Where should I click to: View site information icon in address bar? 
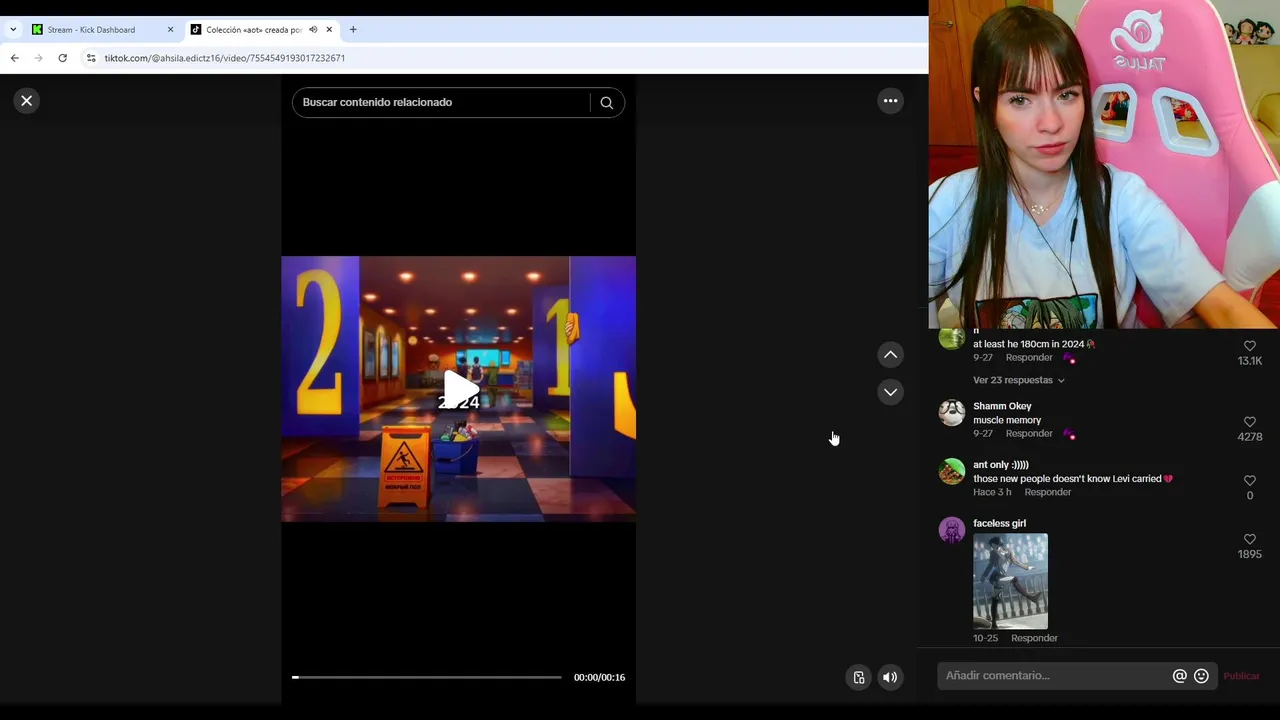tap(91, 58)
